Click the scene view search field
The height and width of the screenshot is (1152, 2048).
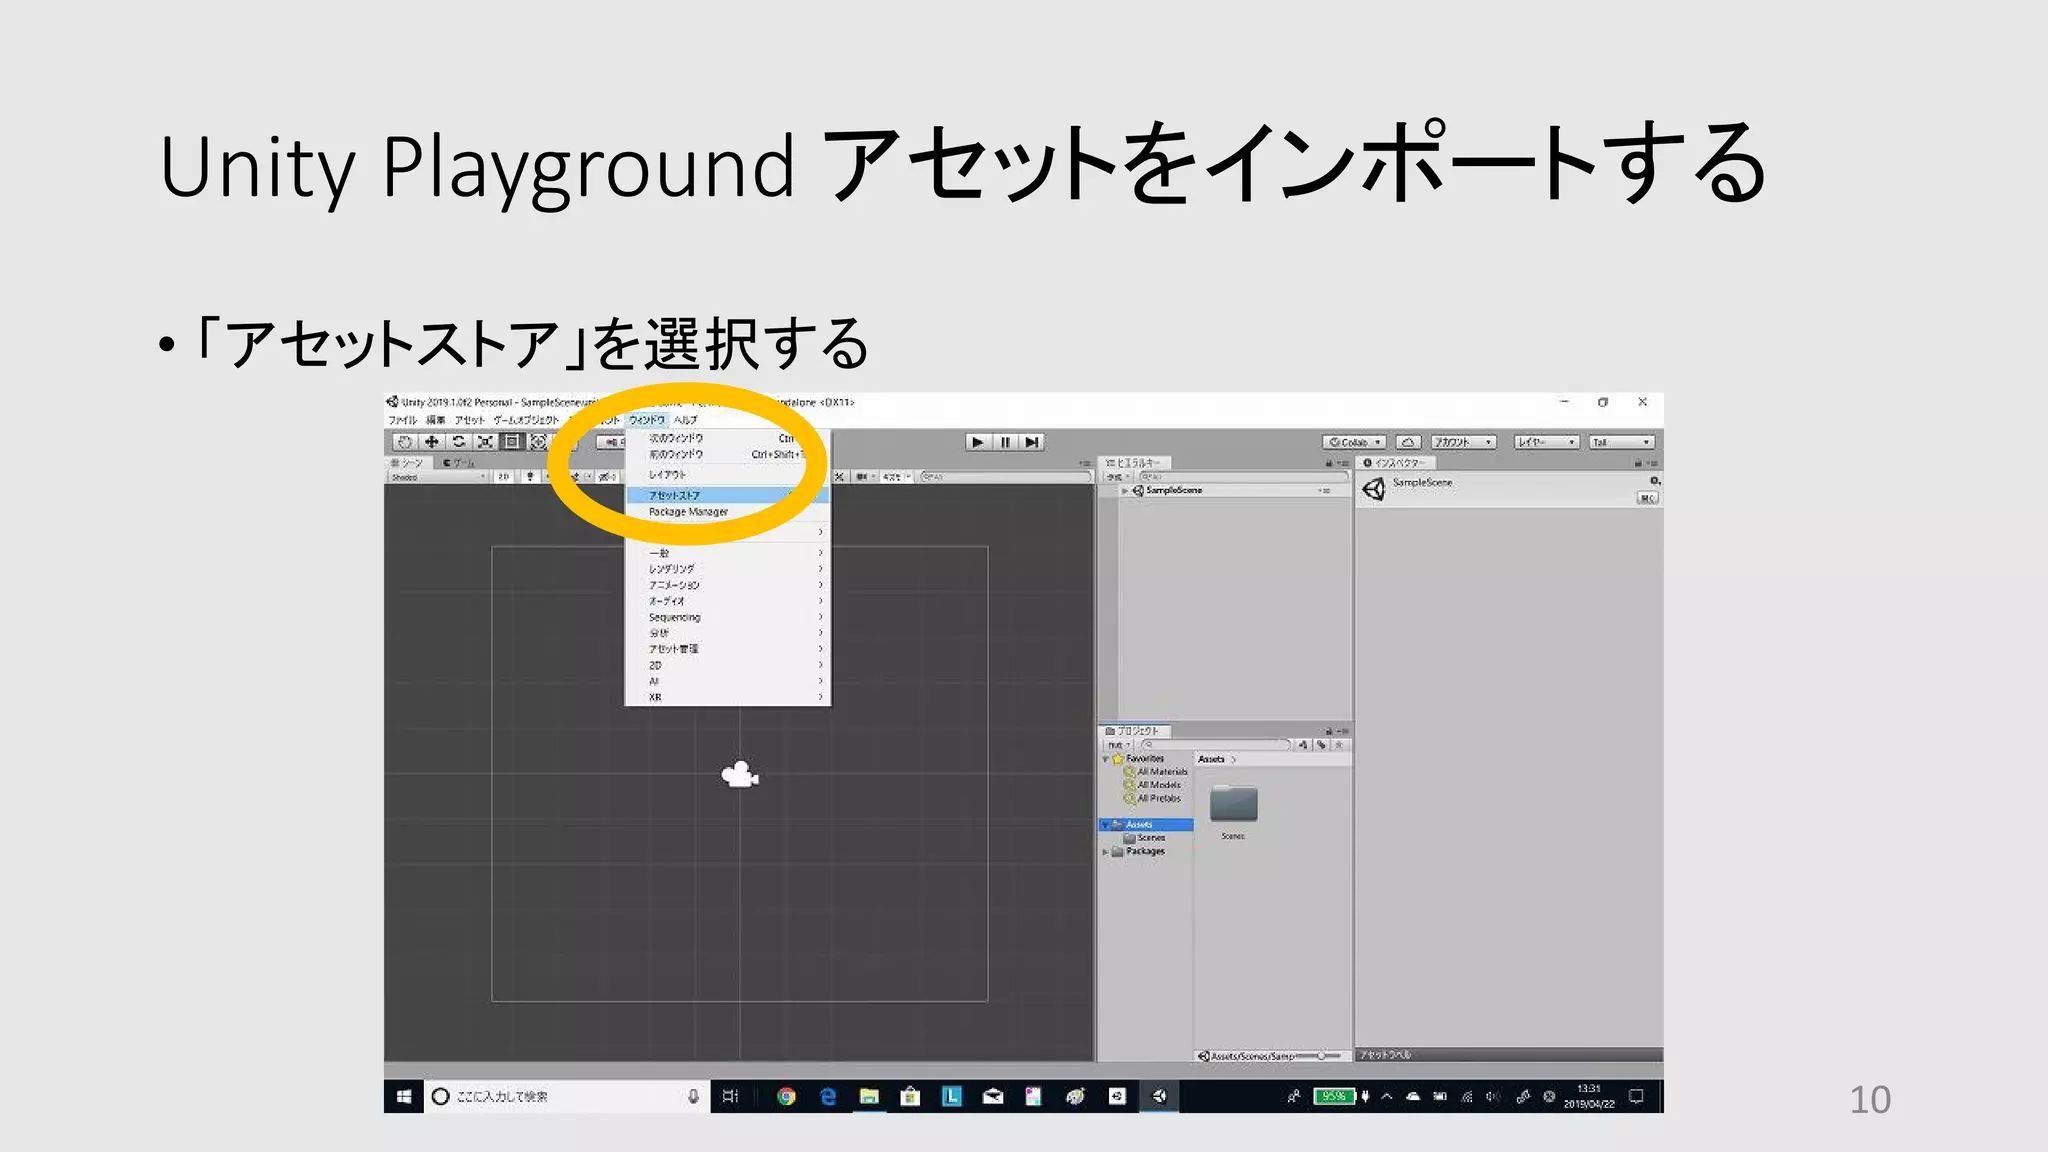1004,477
